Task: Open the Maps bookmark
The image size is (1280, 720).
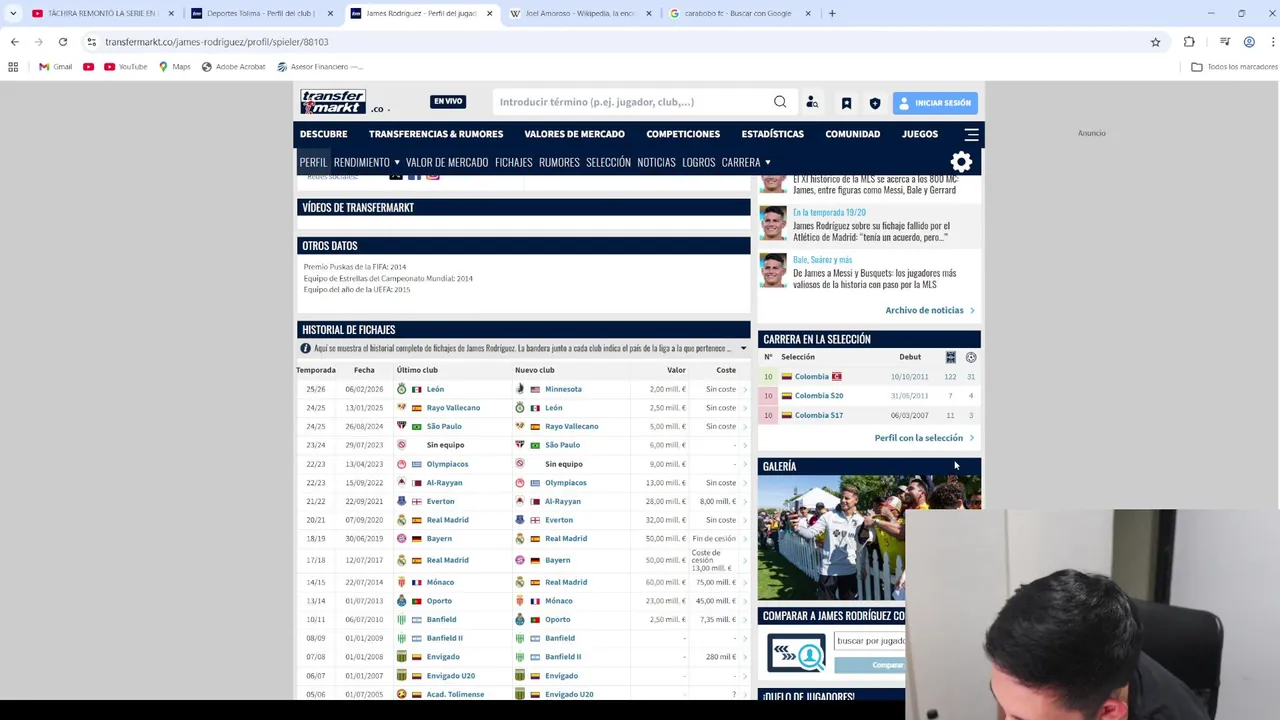Action: pos(174,67)
